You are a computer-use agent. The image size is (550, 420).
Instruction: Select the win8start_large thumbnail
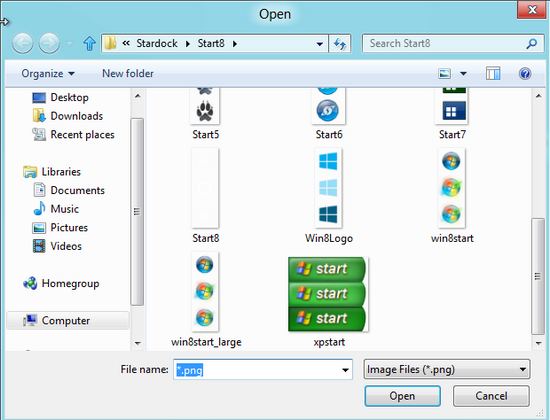(205, 292)
